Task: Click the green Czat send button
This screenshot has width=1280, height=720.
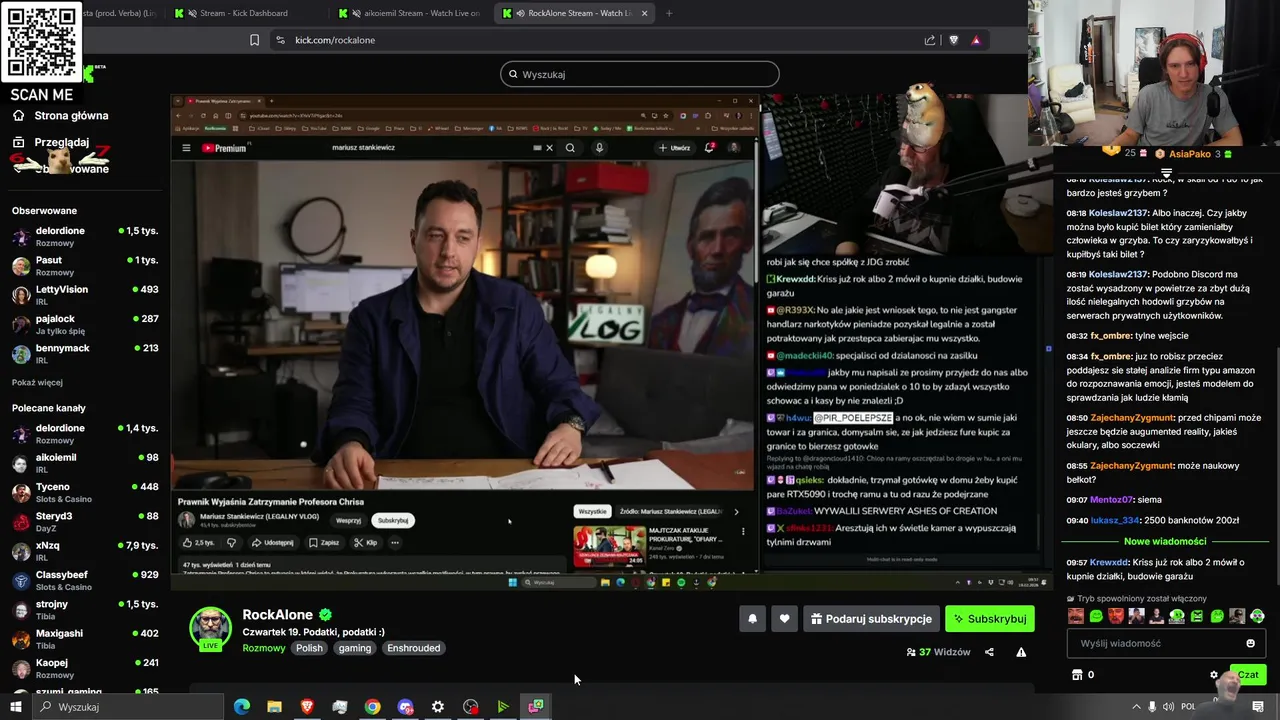Action: pyautogui.click(x=1248, y=675)
